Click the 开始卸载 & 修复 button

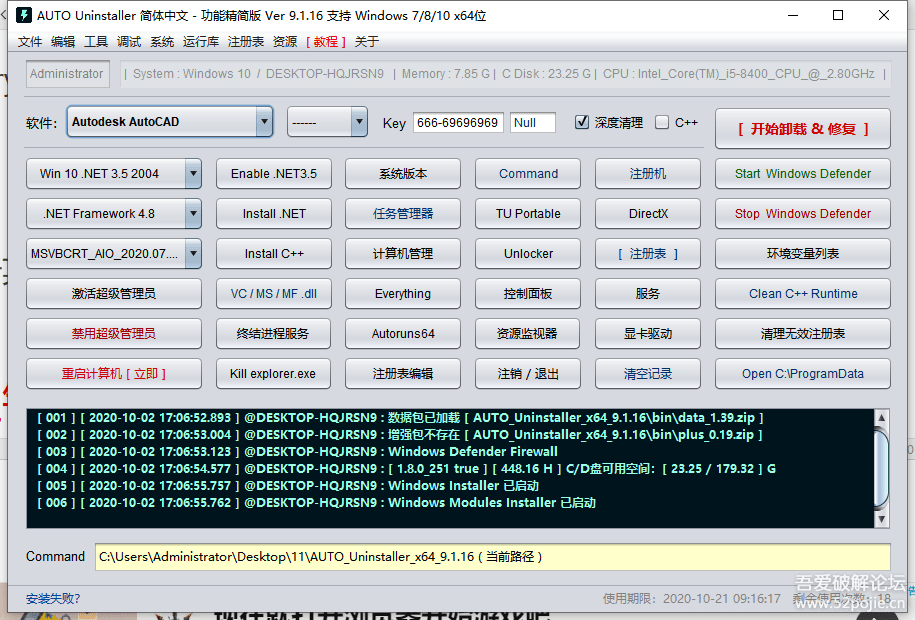[803, 128]
